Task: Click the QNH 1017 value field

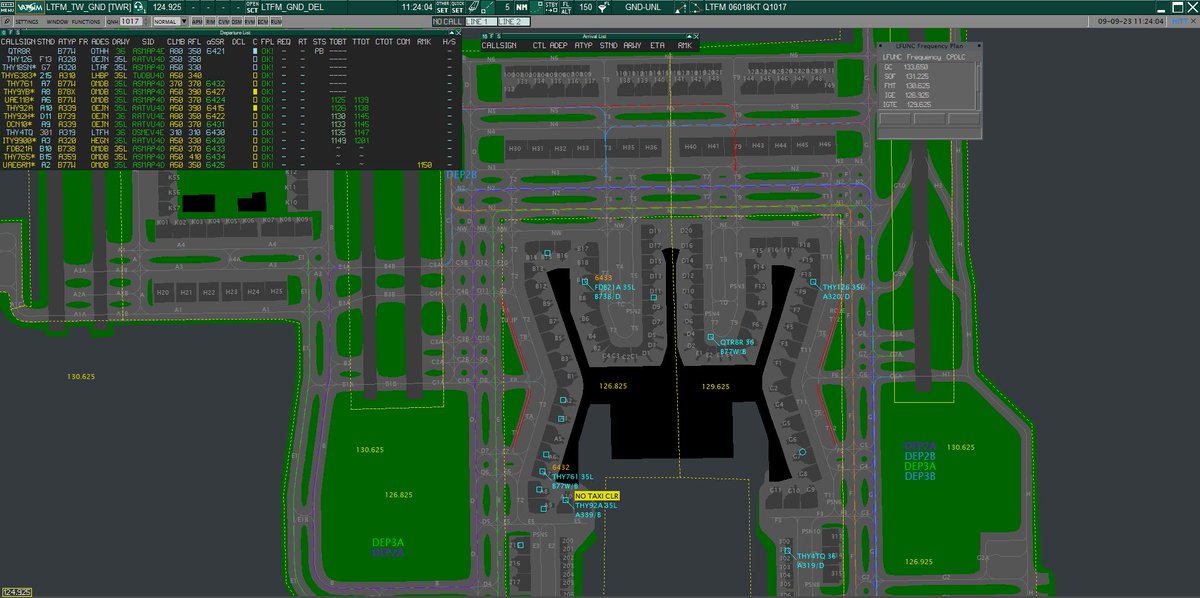Action: tap(130, 20)
